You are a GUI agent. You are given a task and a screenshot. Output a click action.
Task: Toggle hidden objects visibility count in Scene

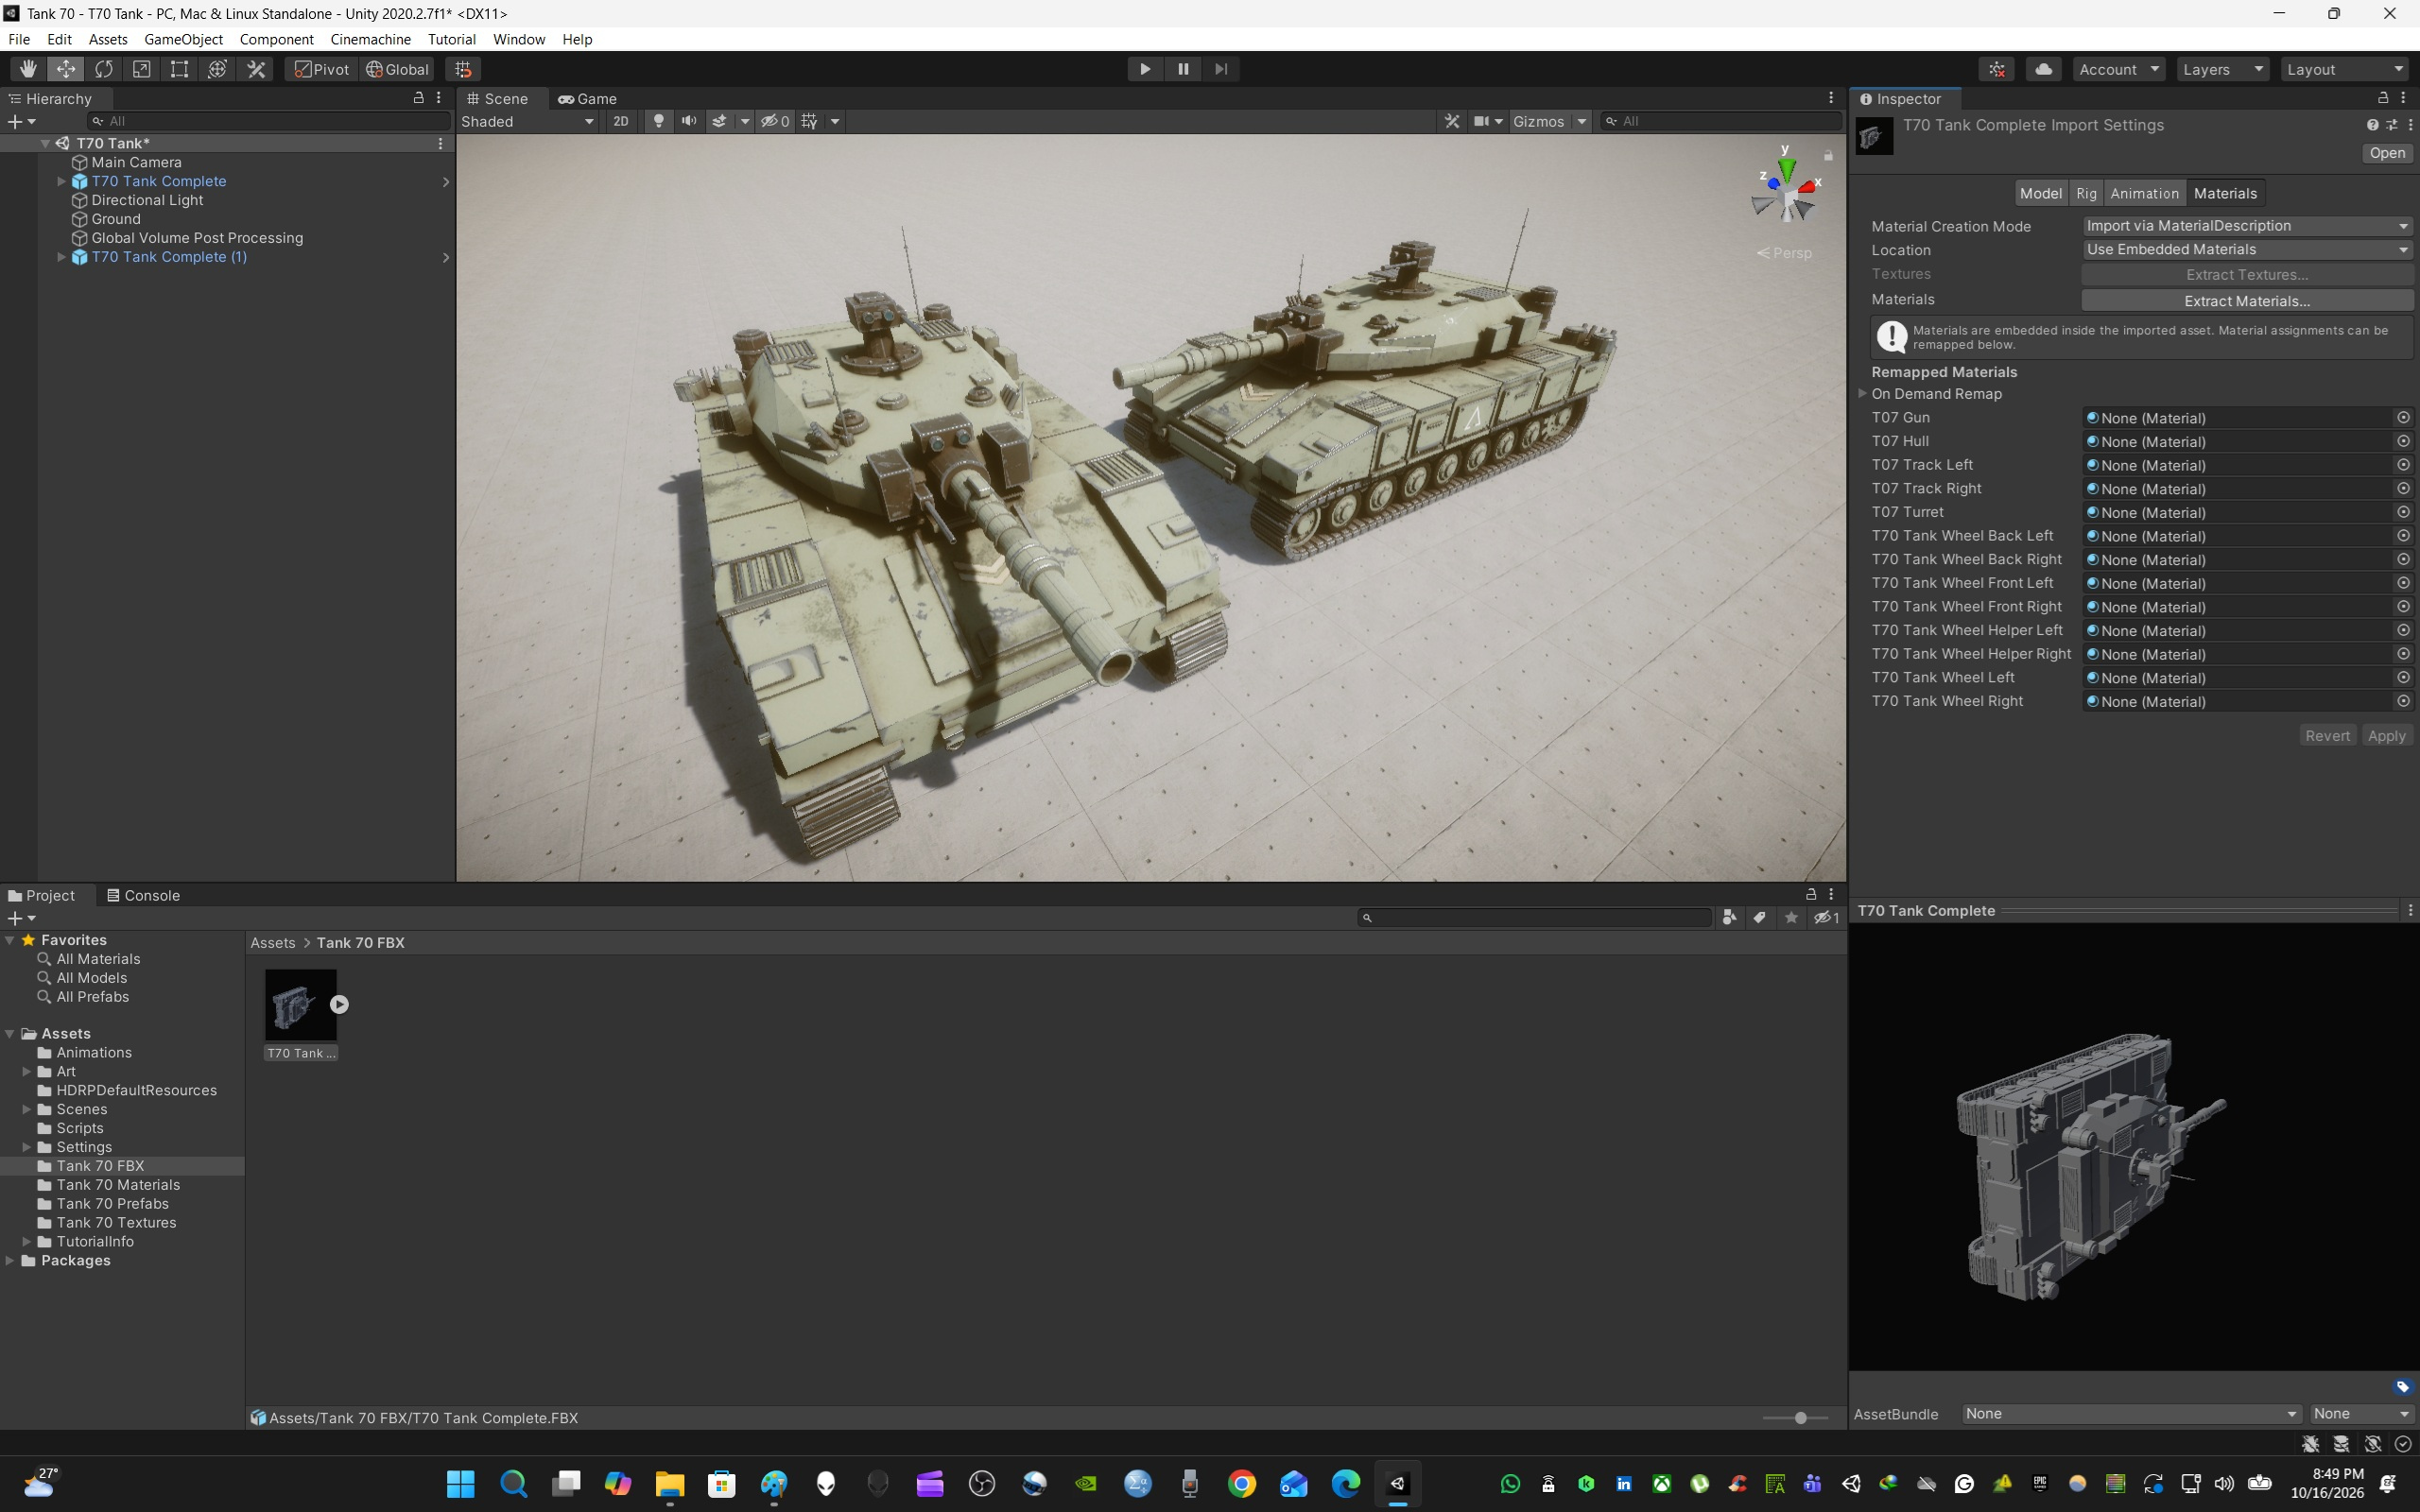coord(775,121)
